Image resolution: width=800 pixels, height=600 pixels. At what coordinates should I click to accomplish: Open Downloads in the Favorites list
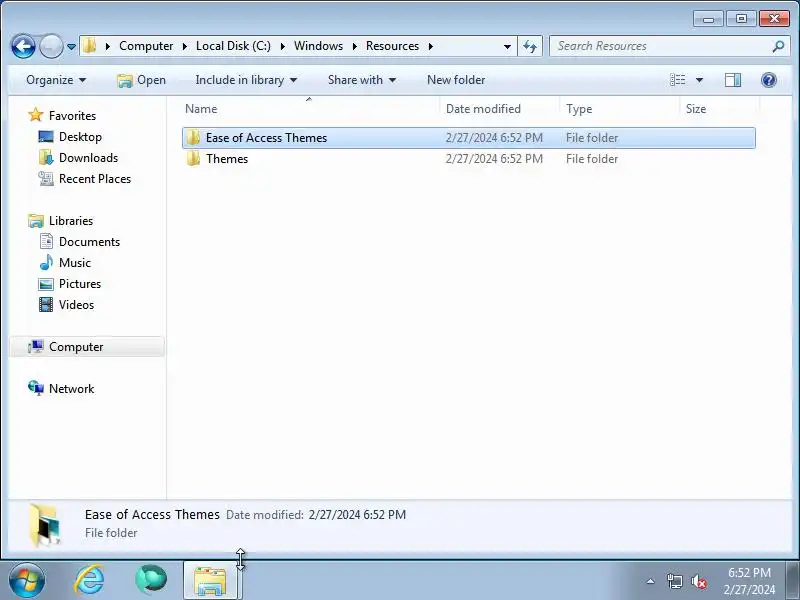88,158
